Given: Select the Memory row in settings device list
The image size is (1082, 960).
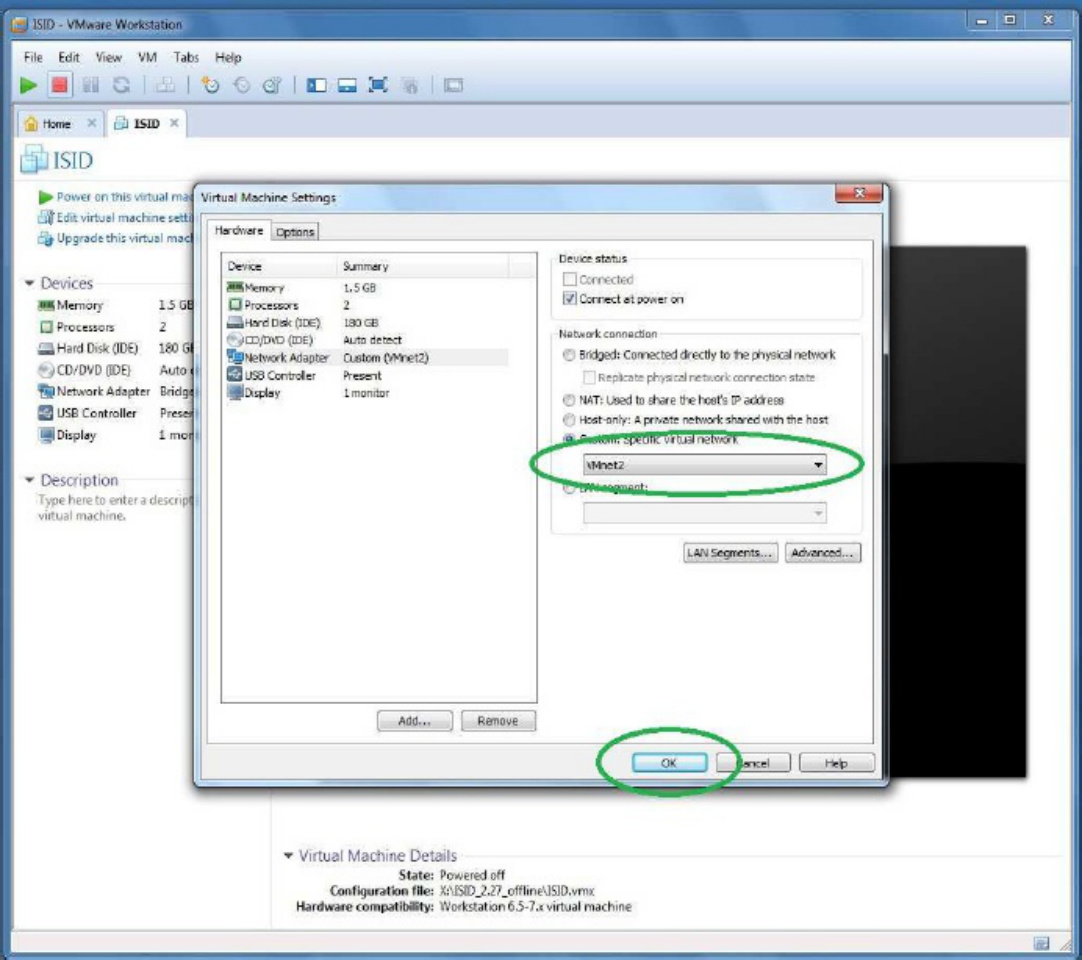Looking at the screenshot, I should (x=367, y=287).
